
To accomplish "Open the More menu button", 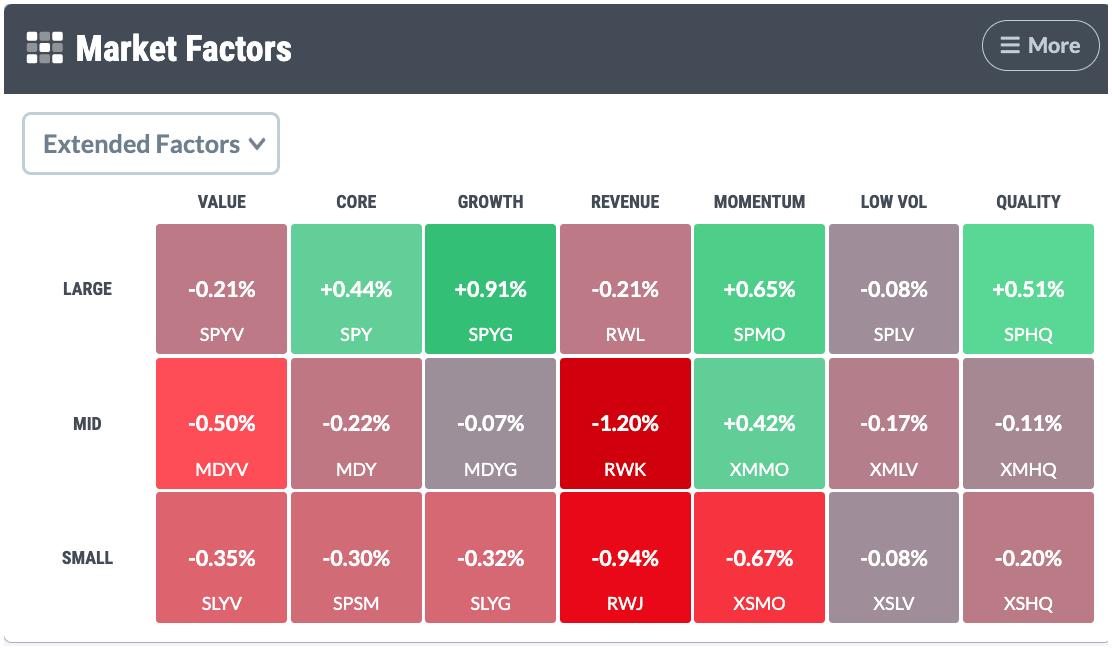I will click(1040, 45).
